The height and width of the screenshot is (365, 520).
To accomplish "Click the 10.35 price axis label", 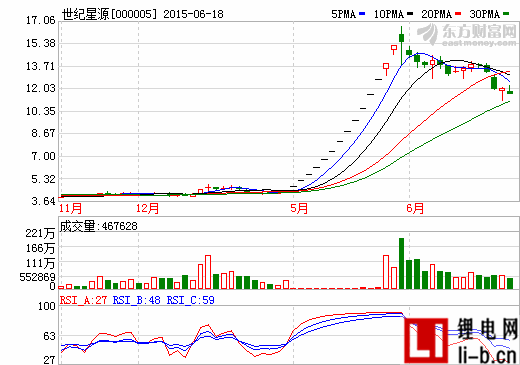I will coord(41,111).
